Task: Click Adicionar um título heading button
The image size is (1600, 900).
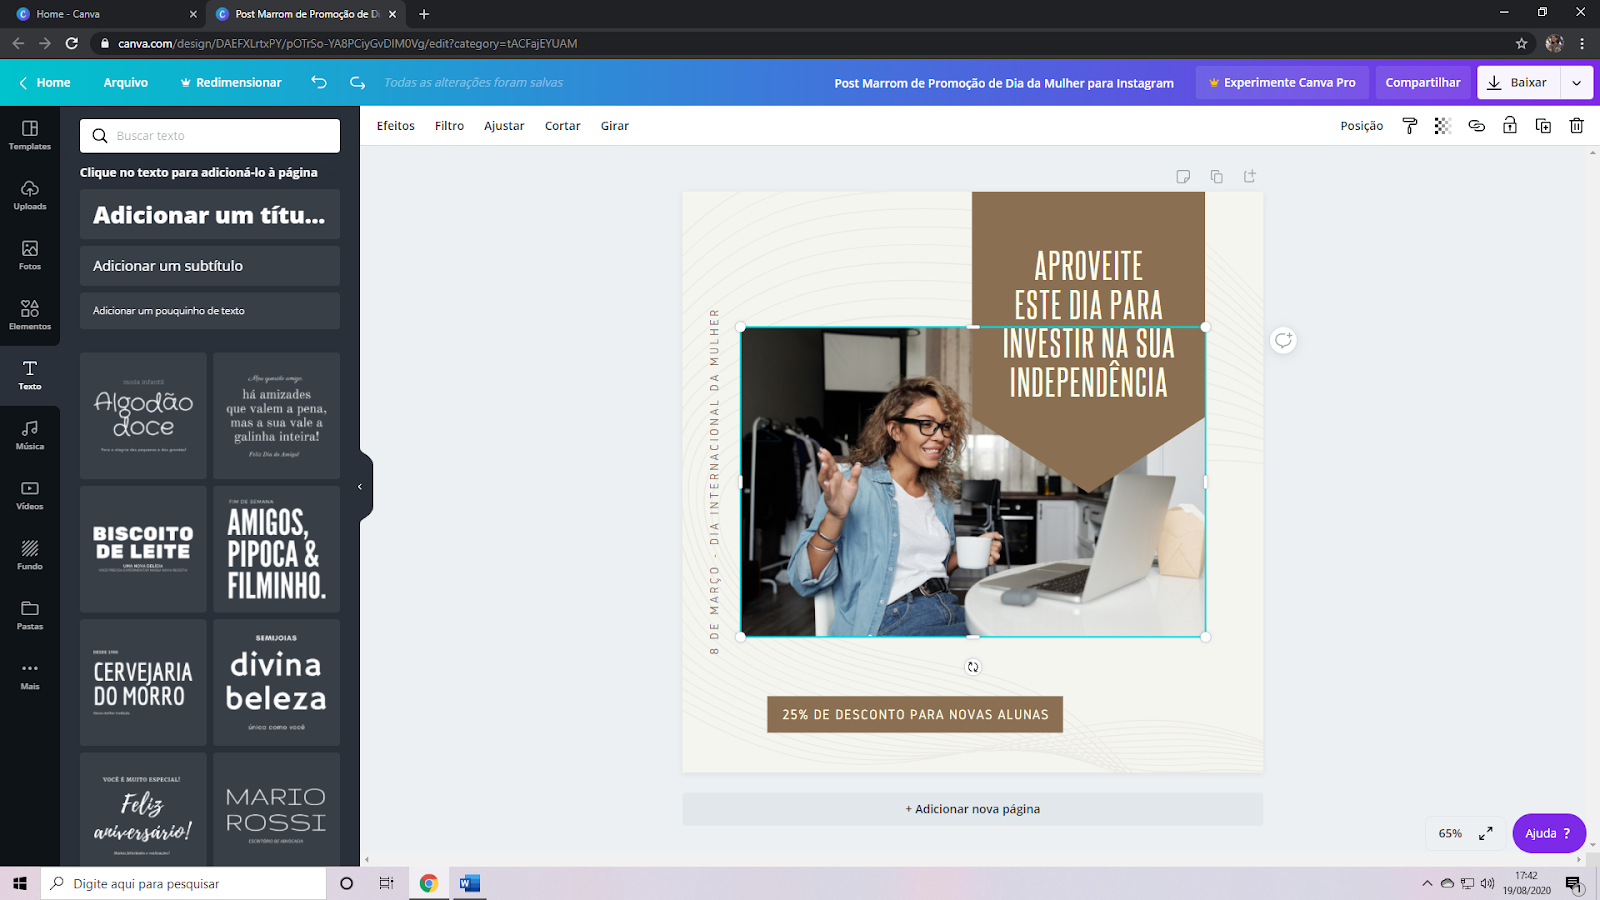Action: (210, 215)
